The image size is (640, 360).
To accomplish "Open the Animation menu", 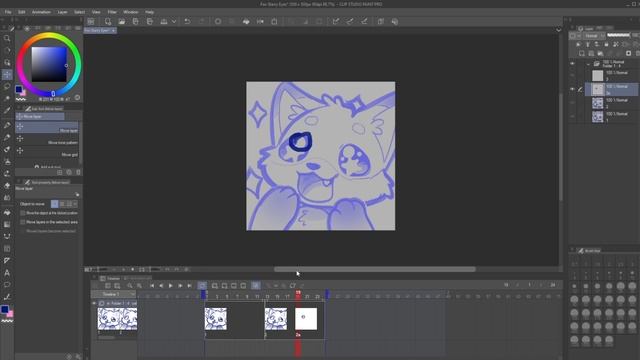I will [41, 12].
